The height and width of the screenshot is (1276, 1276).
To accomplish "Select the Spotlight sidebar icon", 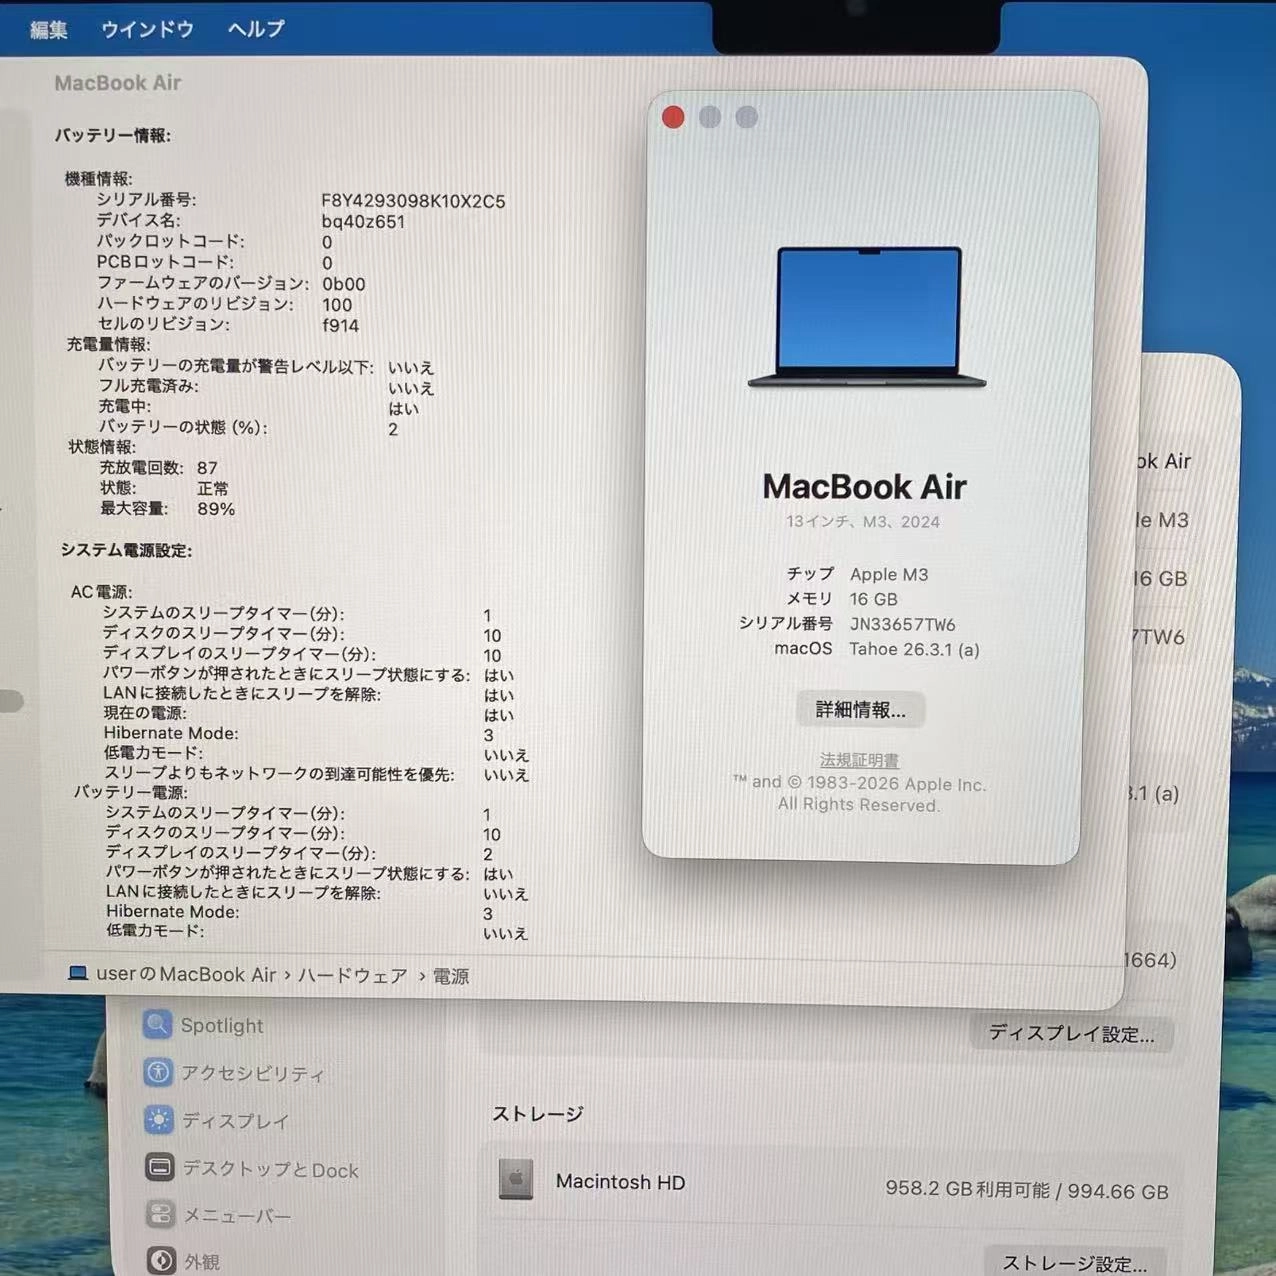I will [x=157, y=1024].
